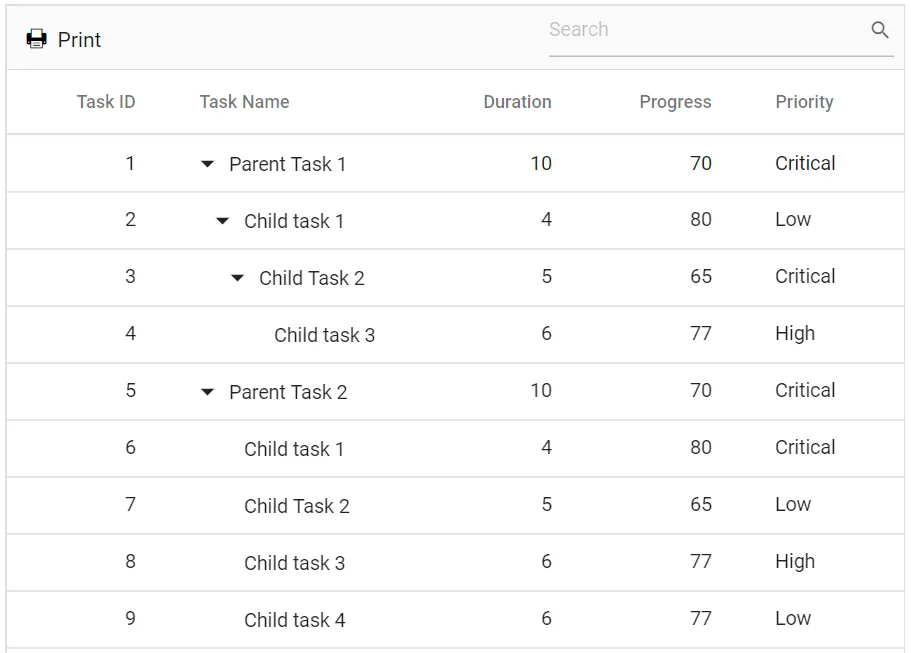Sort the grid by Task Name

pyautogui.click(x=244, y=101)
